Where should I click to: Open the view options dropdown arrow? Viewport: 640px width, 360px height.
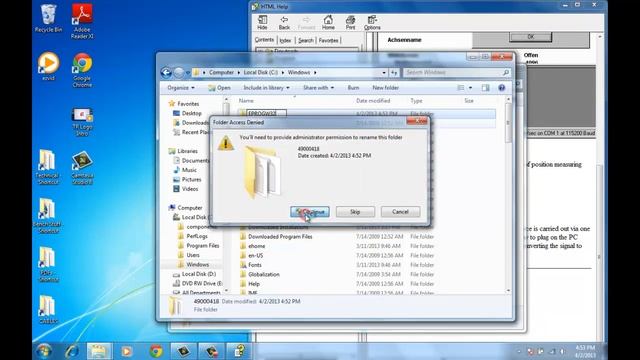[x=470, y=88]
